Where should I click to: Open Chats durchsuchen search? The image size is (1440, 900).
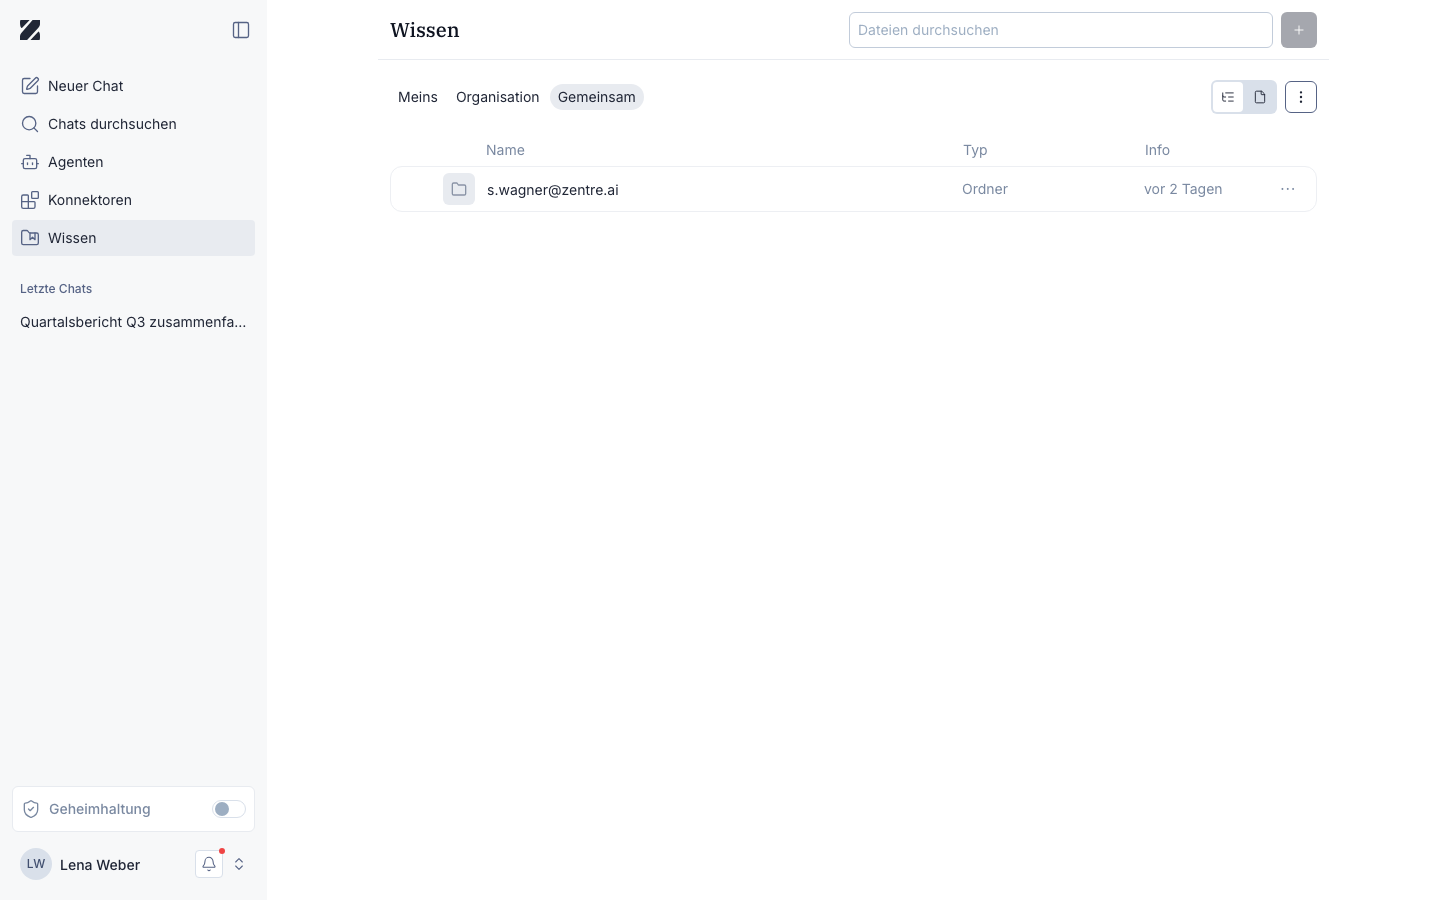point(133,124)
